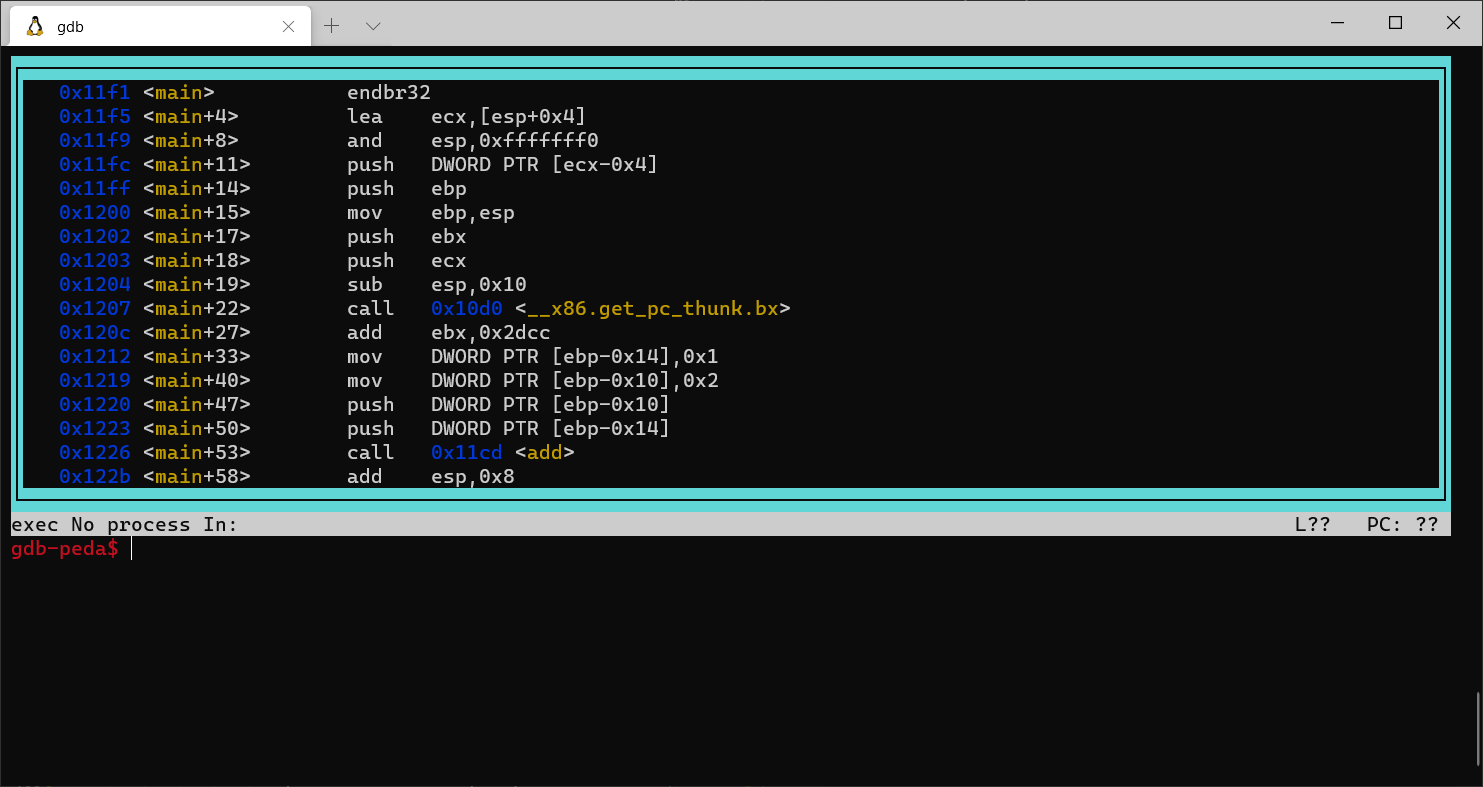Click the sub esp,0x10 operand
1483x787 pixels.
479,284
